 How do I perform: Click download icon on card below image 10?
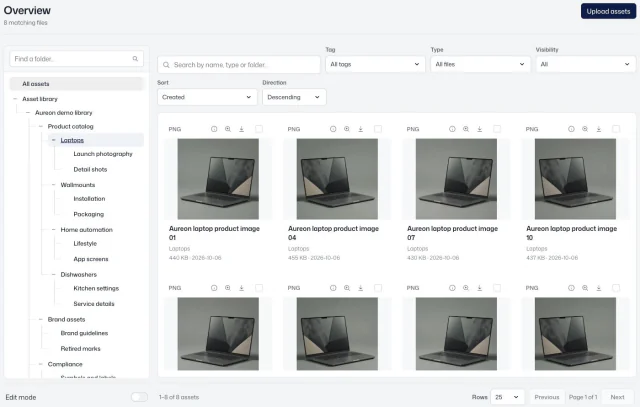tap(599, 288)
